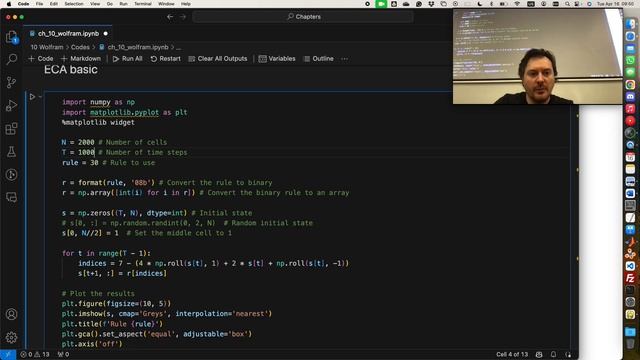Expand the run cell options arrow
The width and height of the screenshot is (640, 360).
click(x=40, y=97)
